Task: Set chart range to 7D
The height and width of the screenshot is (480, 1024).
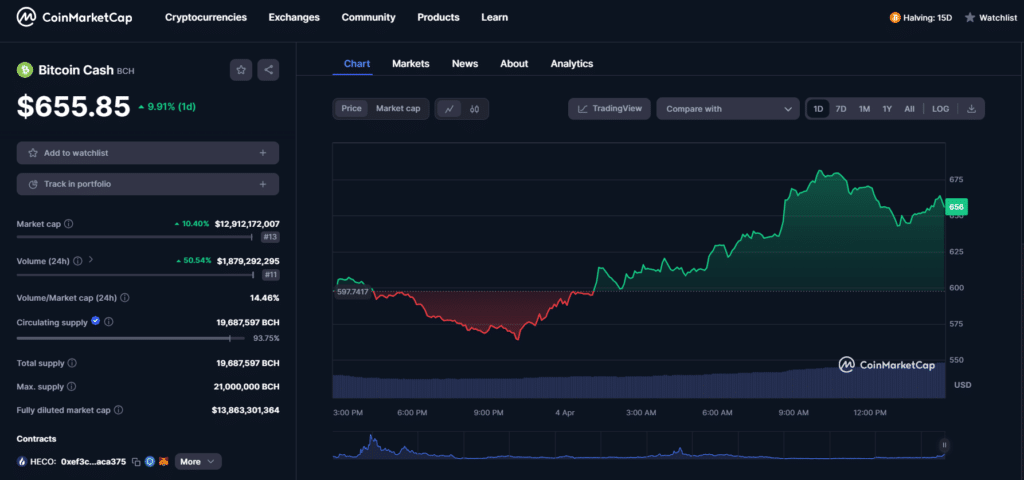Action: point(841,109)
